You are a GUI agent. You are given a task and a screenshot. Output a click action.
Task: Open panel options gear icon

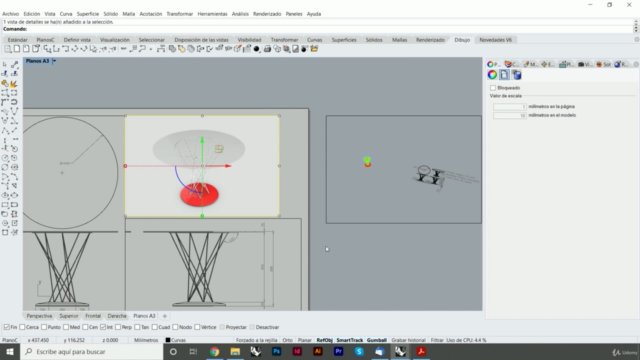pyautogui.click(x=636, y=64)
